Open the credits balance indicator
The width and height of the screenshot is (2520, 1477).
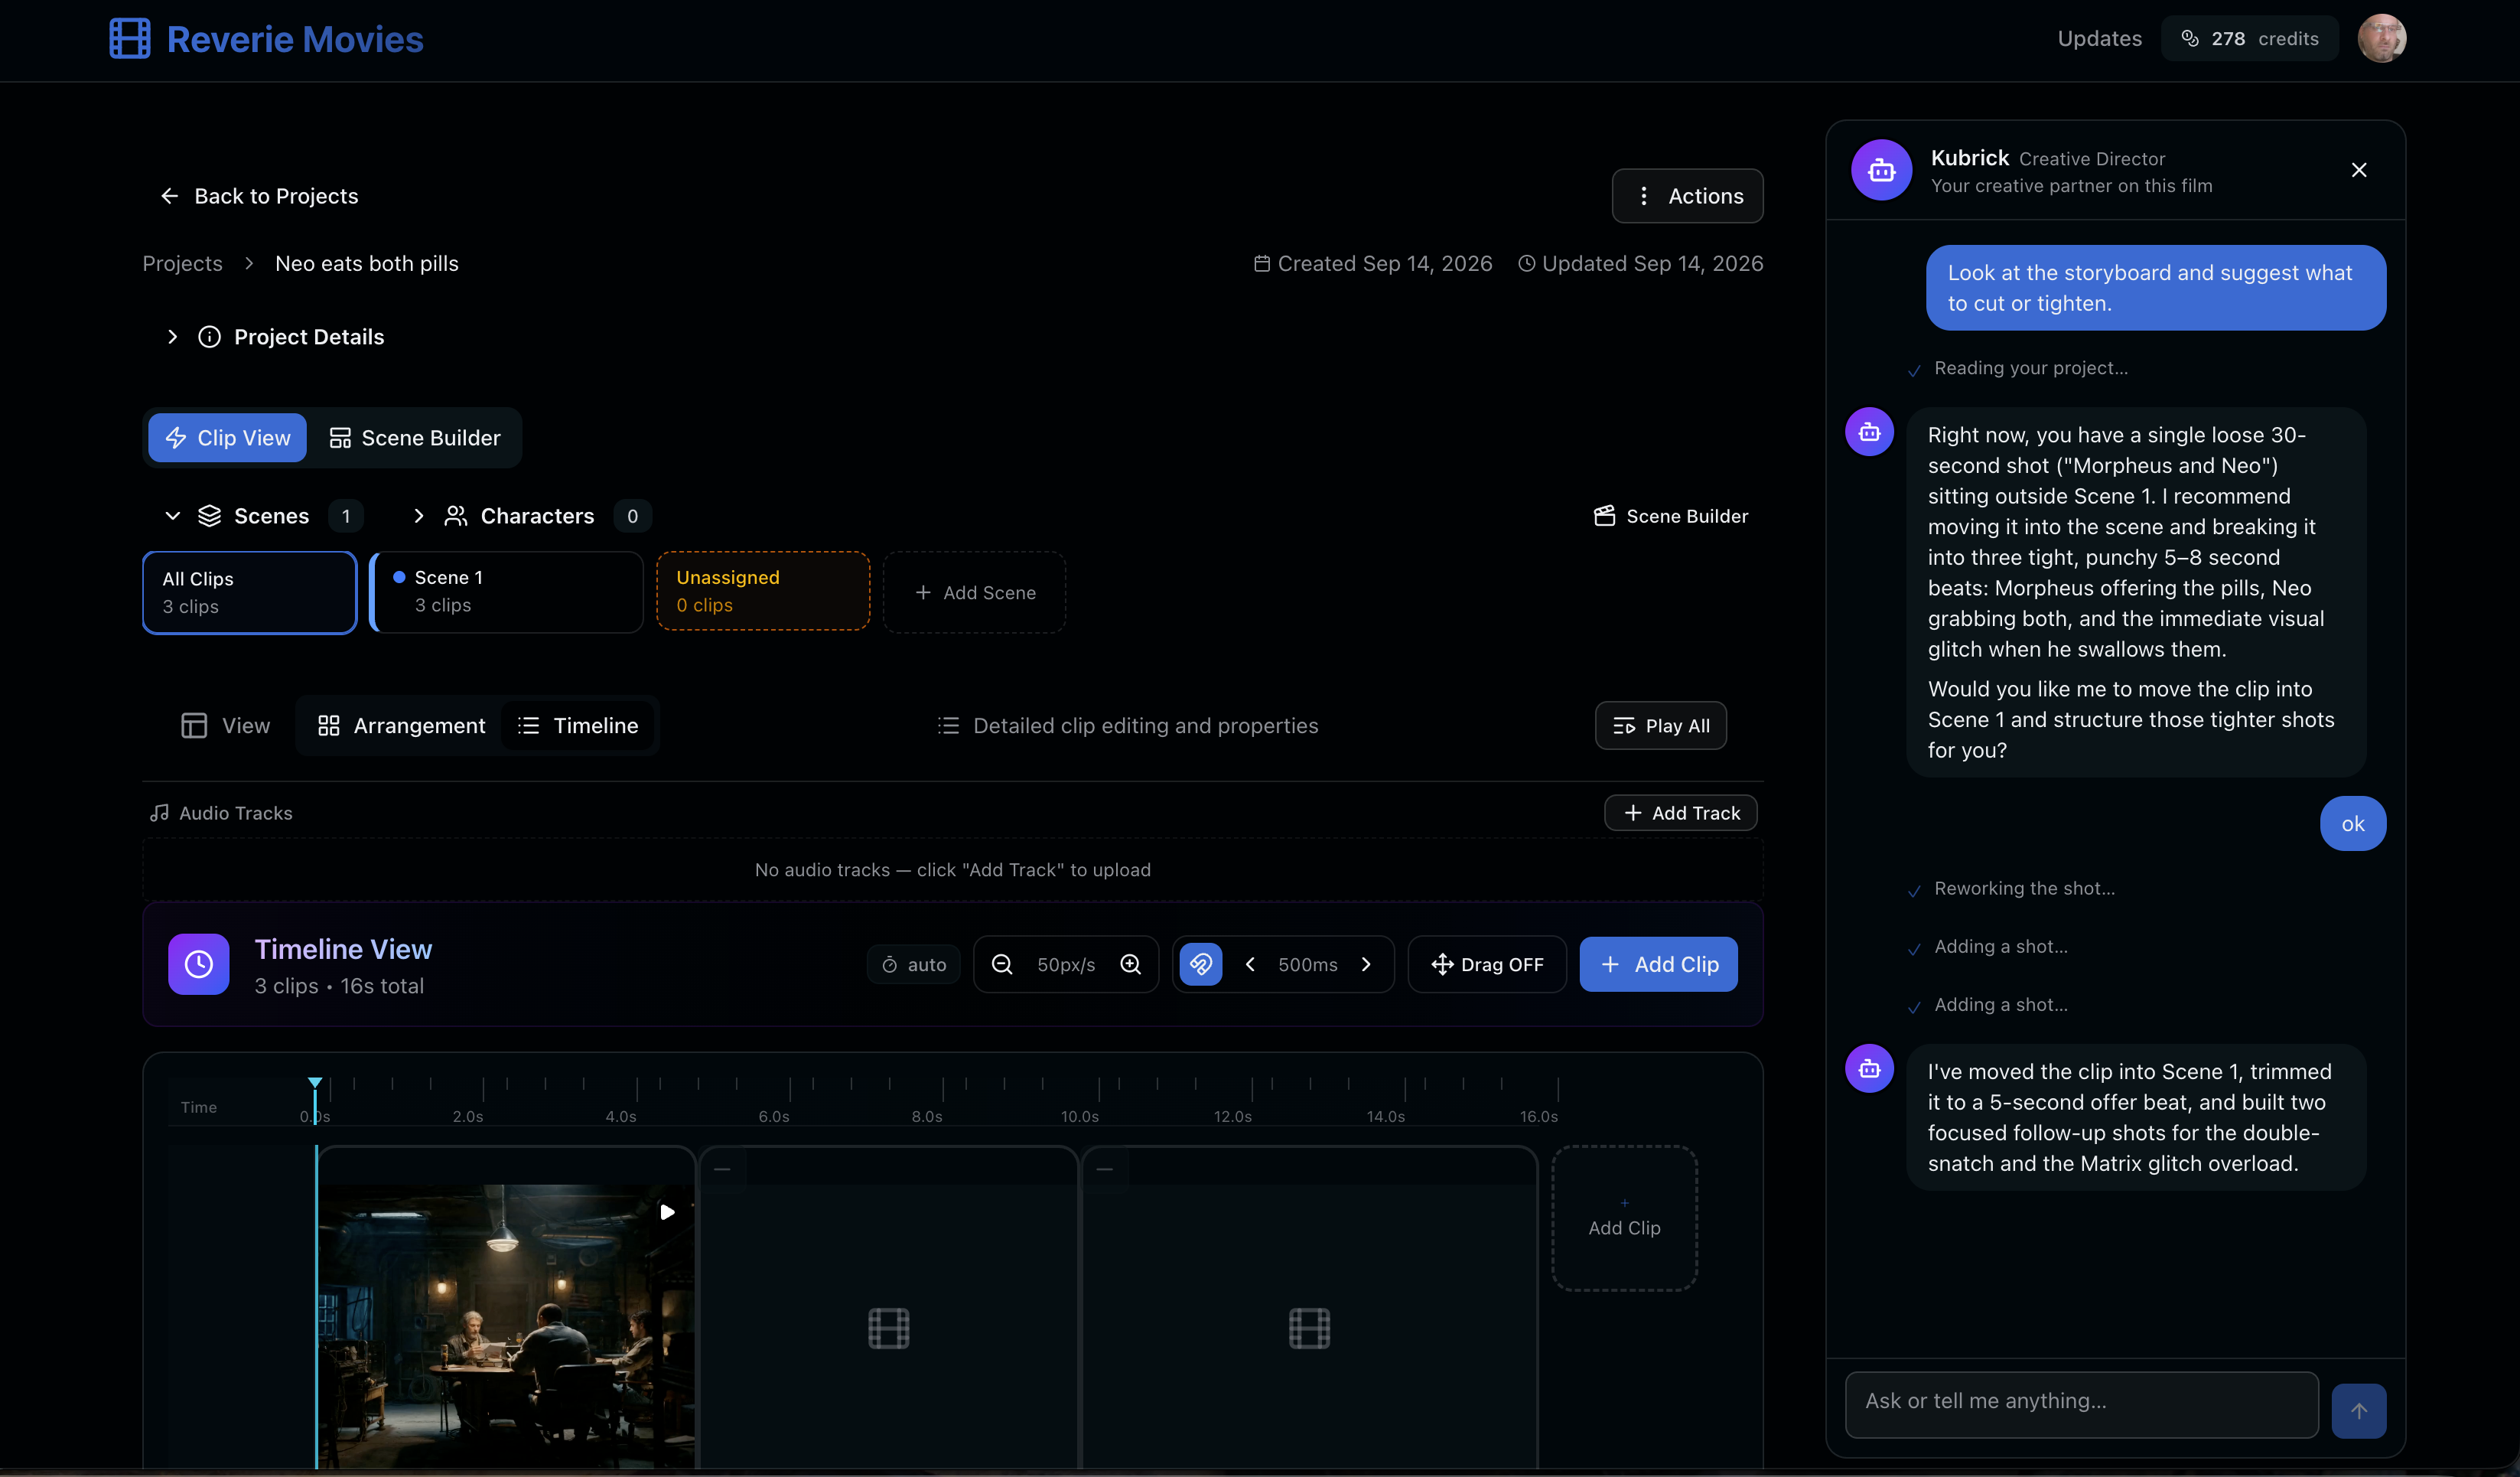(x=2249, y=39)
